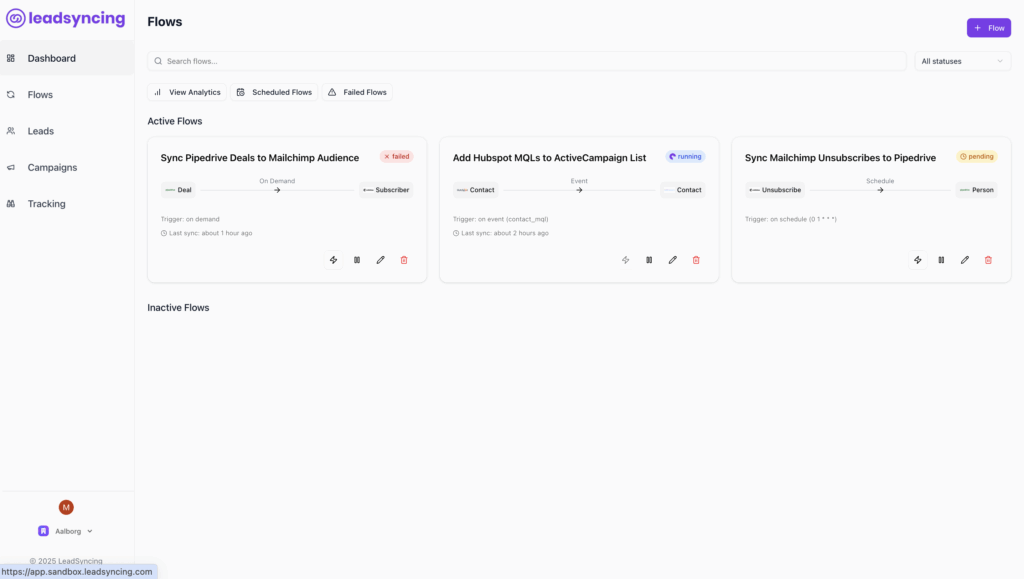The width and height of the screenshot is (1024, 579).
Task: Edit the Mailchimp Unsubscribes flow
Action: click(x=965, y=260)
